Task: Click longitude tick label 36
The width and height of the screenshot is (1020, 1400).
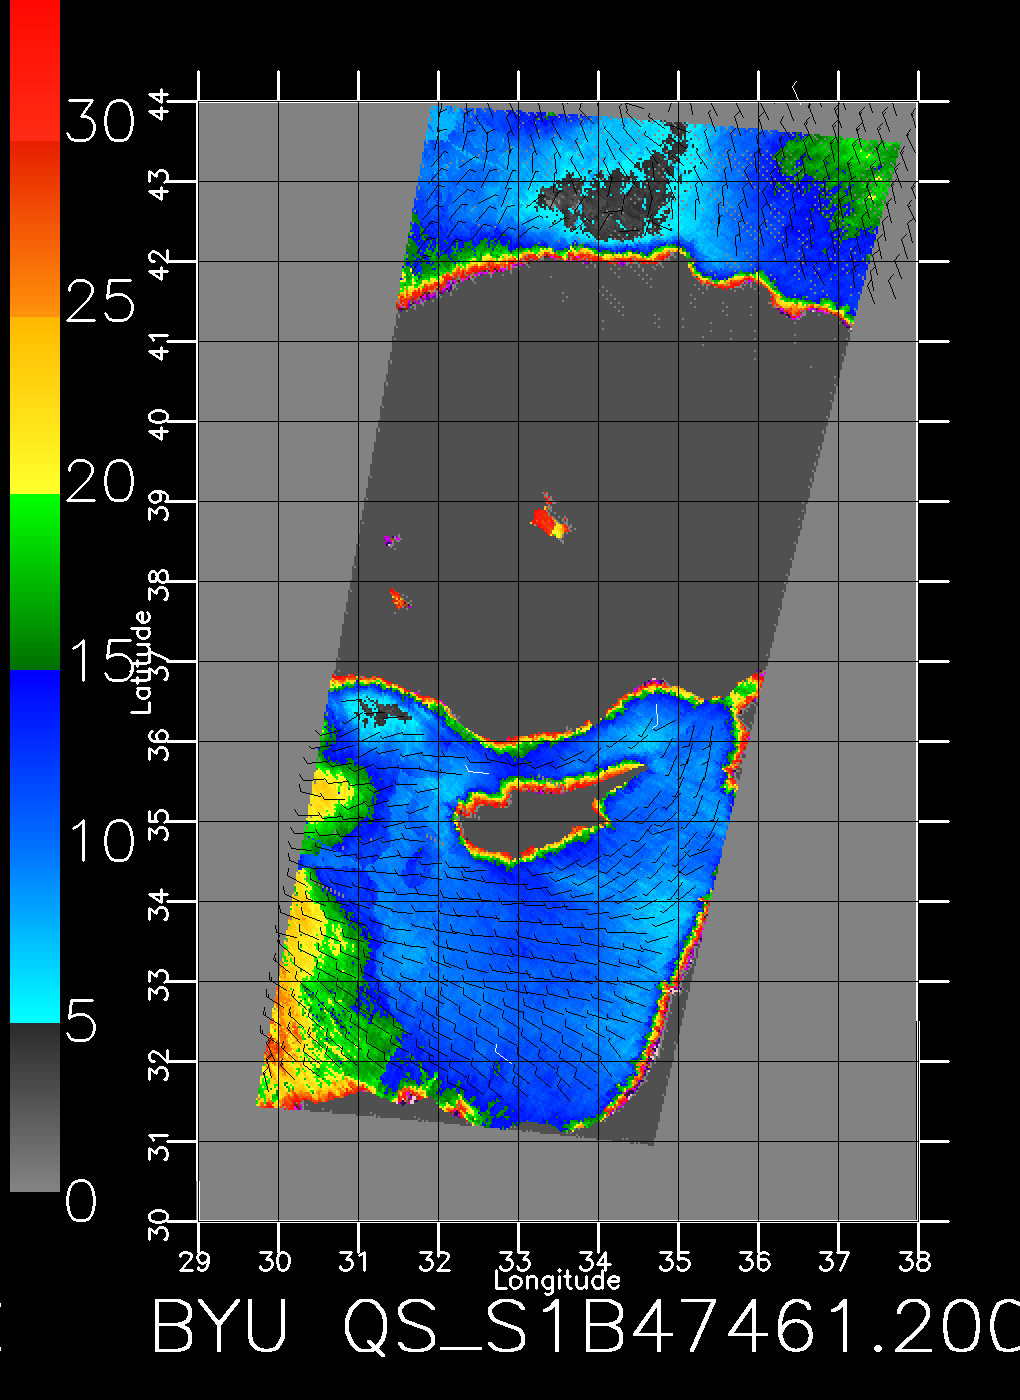Action: click(755, 1261)
